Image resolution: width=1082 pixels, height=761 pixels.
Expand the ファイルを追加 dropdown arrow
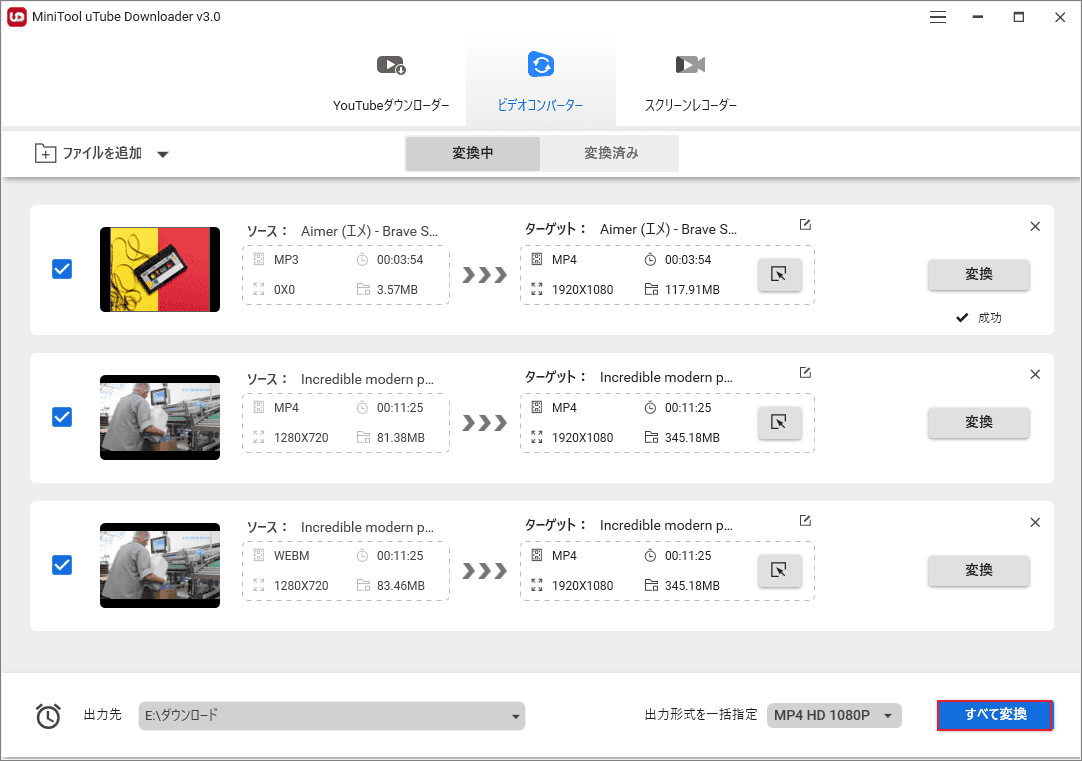click(x=163, y=155)
